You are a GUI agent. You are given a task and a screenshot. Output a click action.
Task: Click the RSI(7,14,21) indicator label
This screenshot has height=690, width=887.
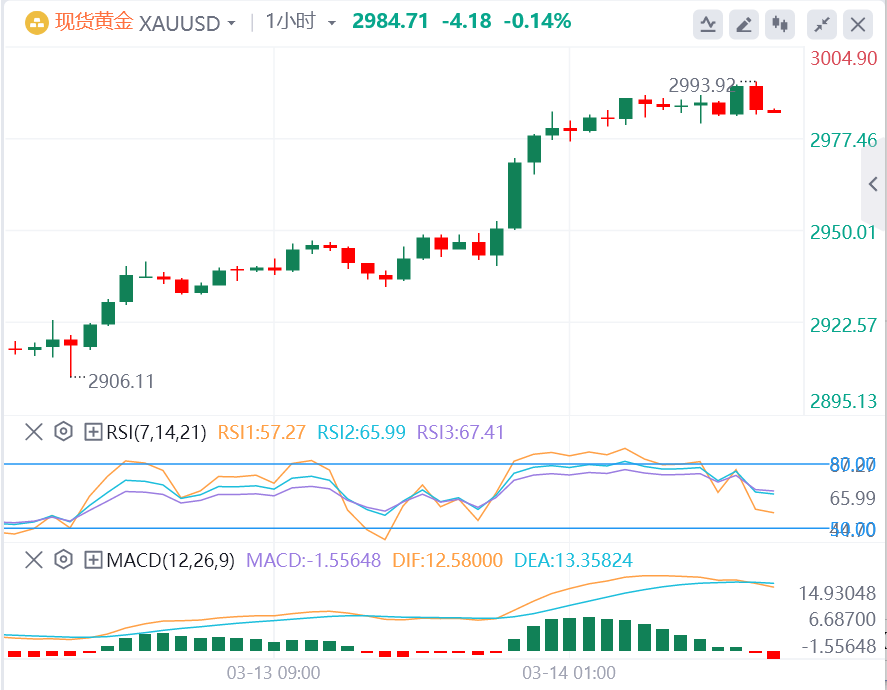point(156,432)
